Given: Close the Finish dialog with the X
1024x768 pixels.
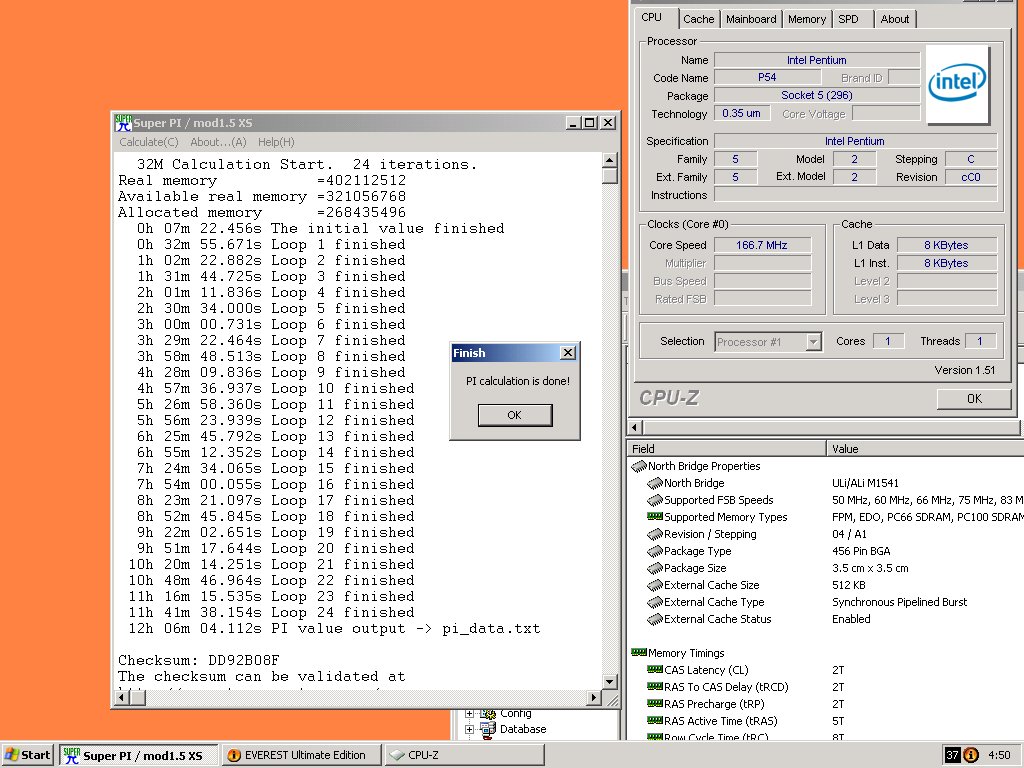Looking at the screenshot, I should click(x=568, y=353).
